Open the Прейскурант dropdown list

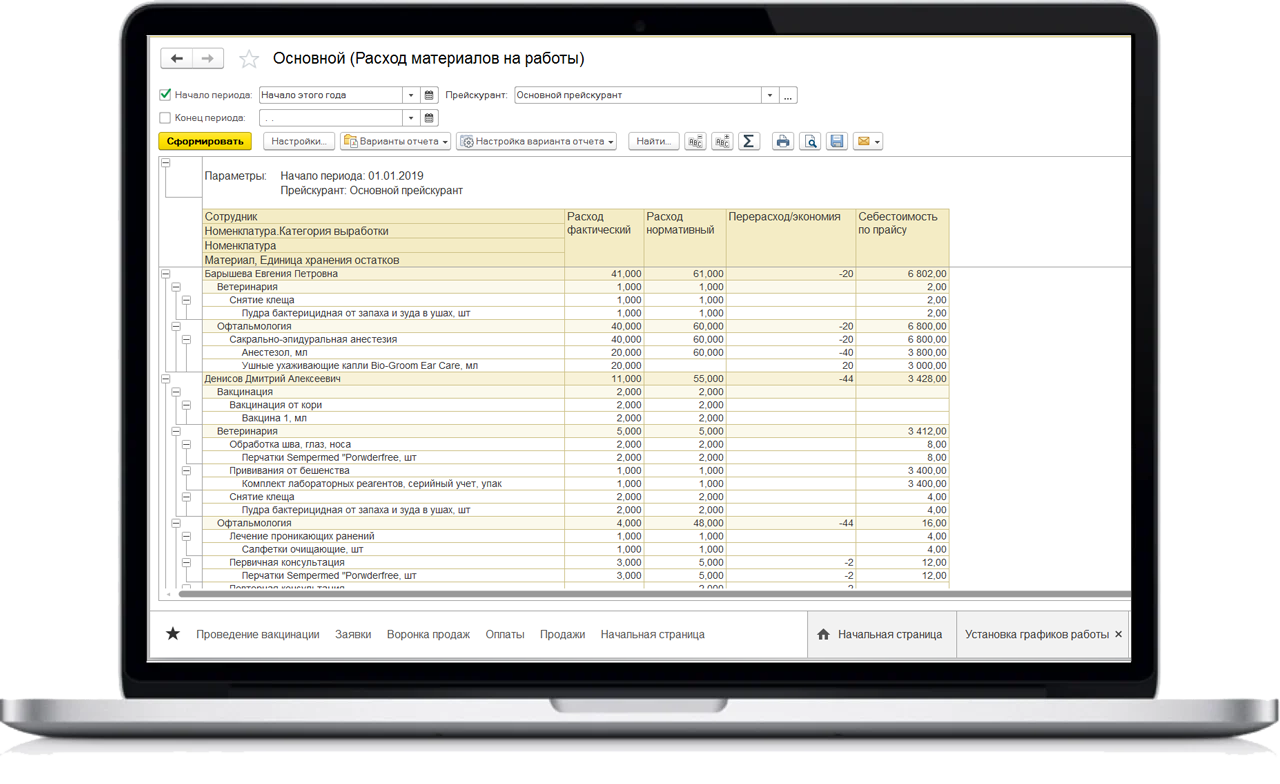click(x=769, y=96)
